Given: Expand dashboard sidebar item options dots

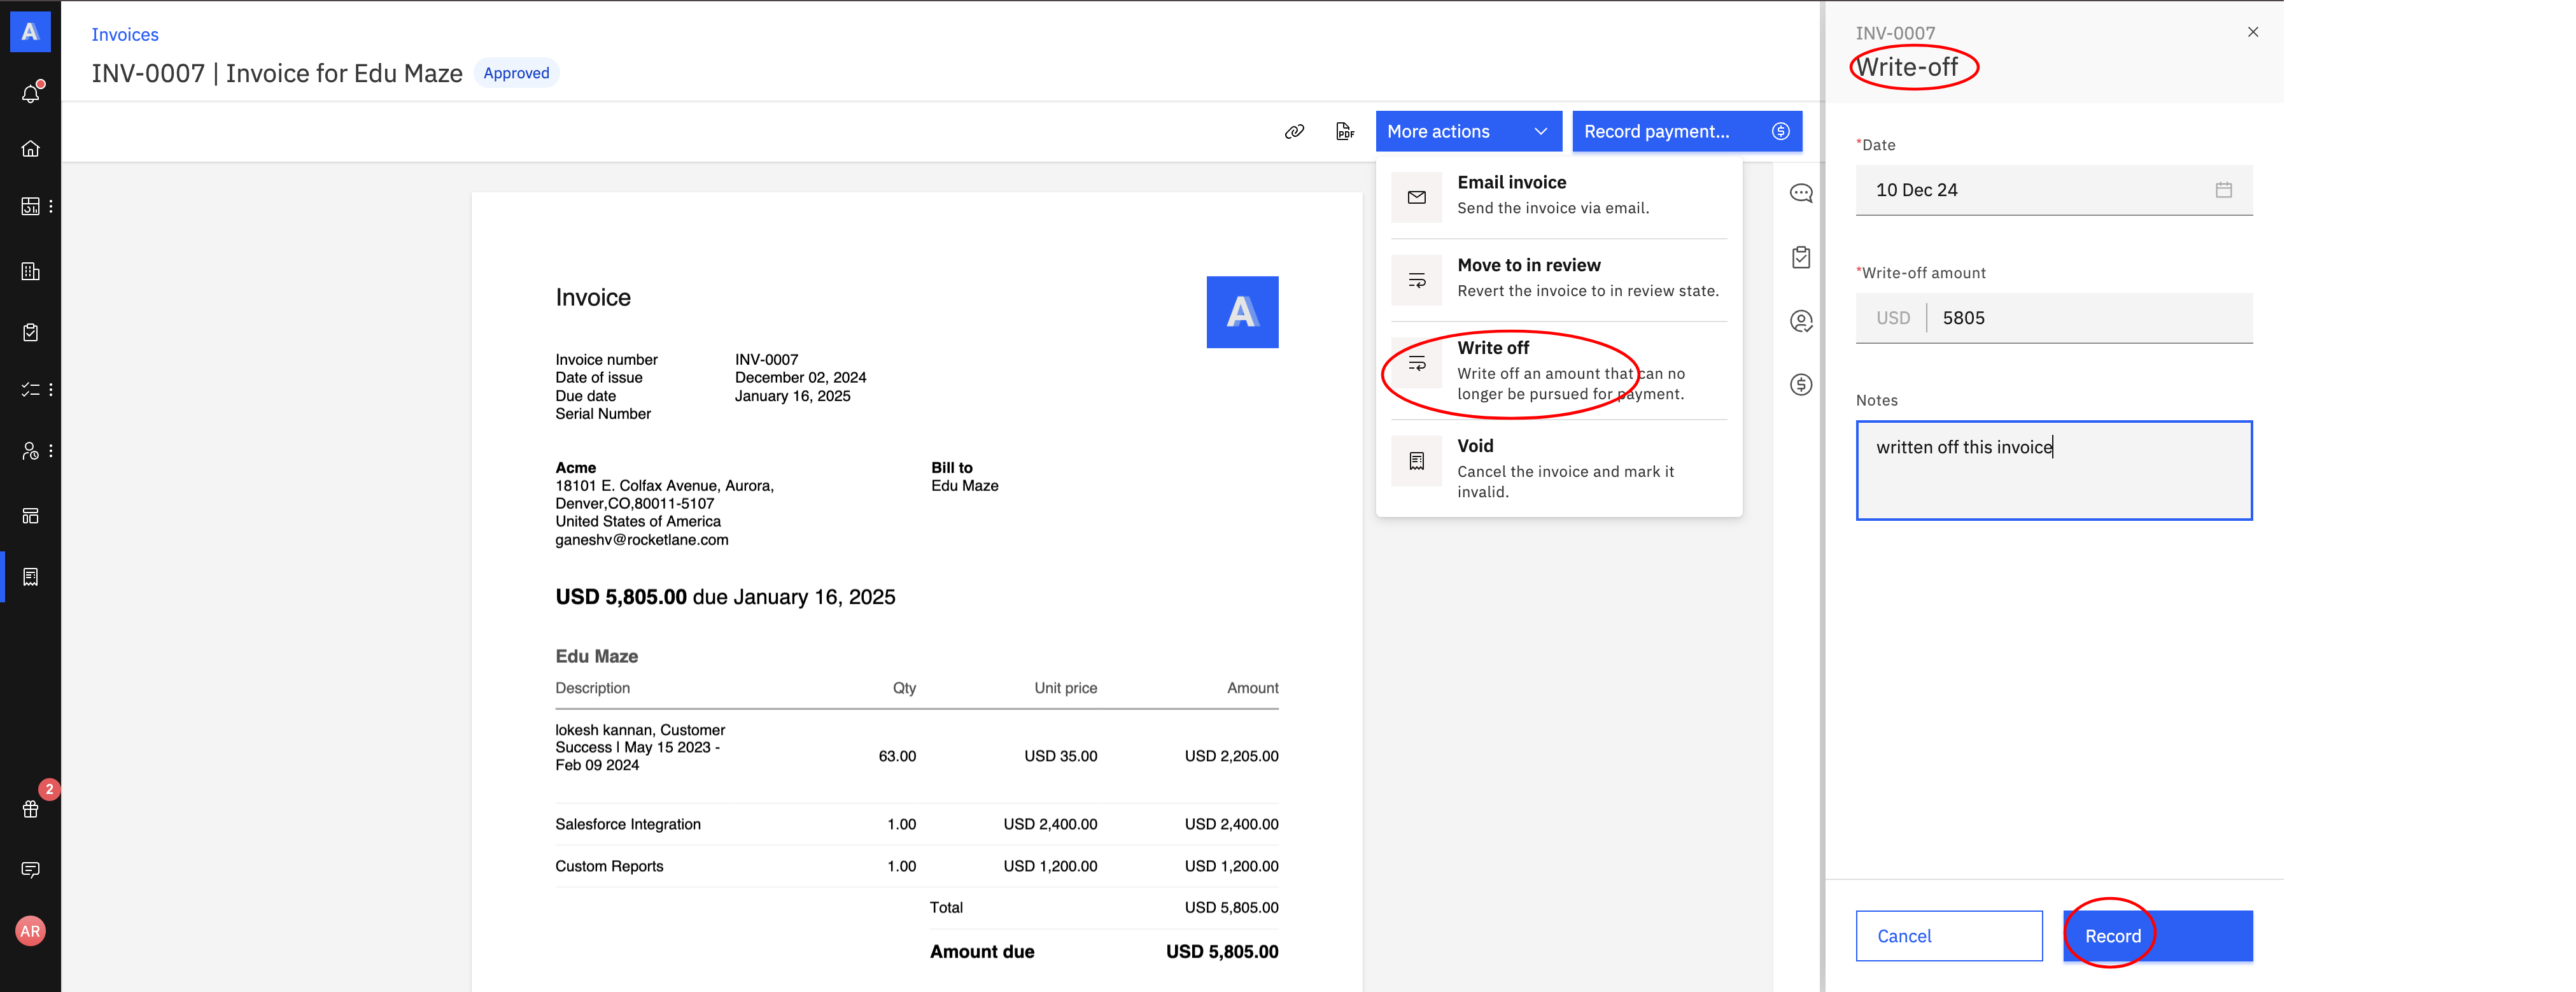Looking at the screenshot, I should point(51,206).
